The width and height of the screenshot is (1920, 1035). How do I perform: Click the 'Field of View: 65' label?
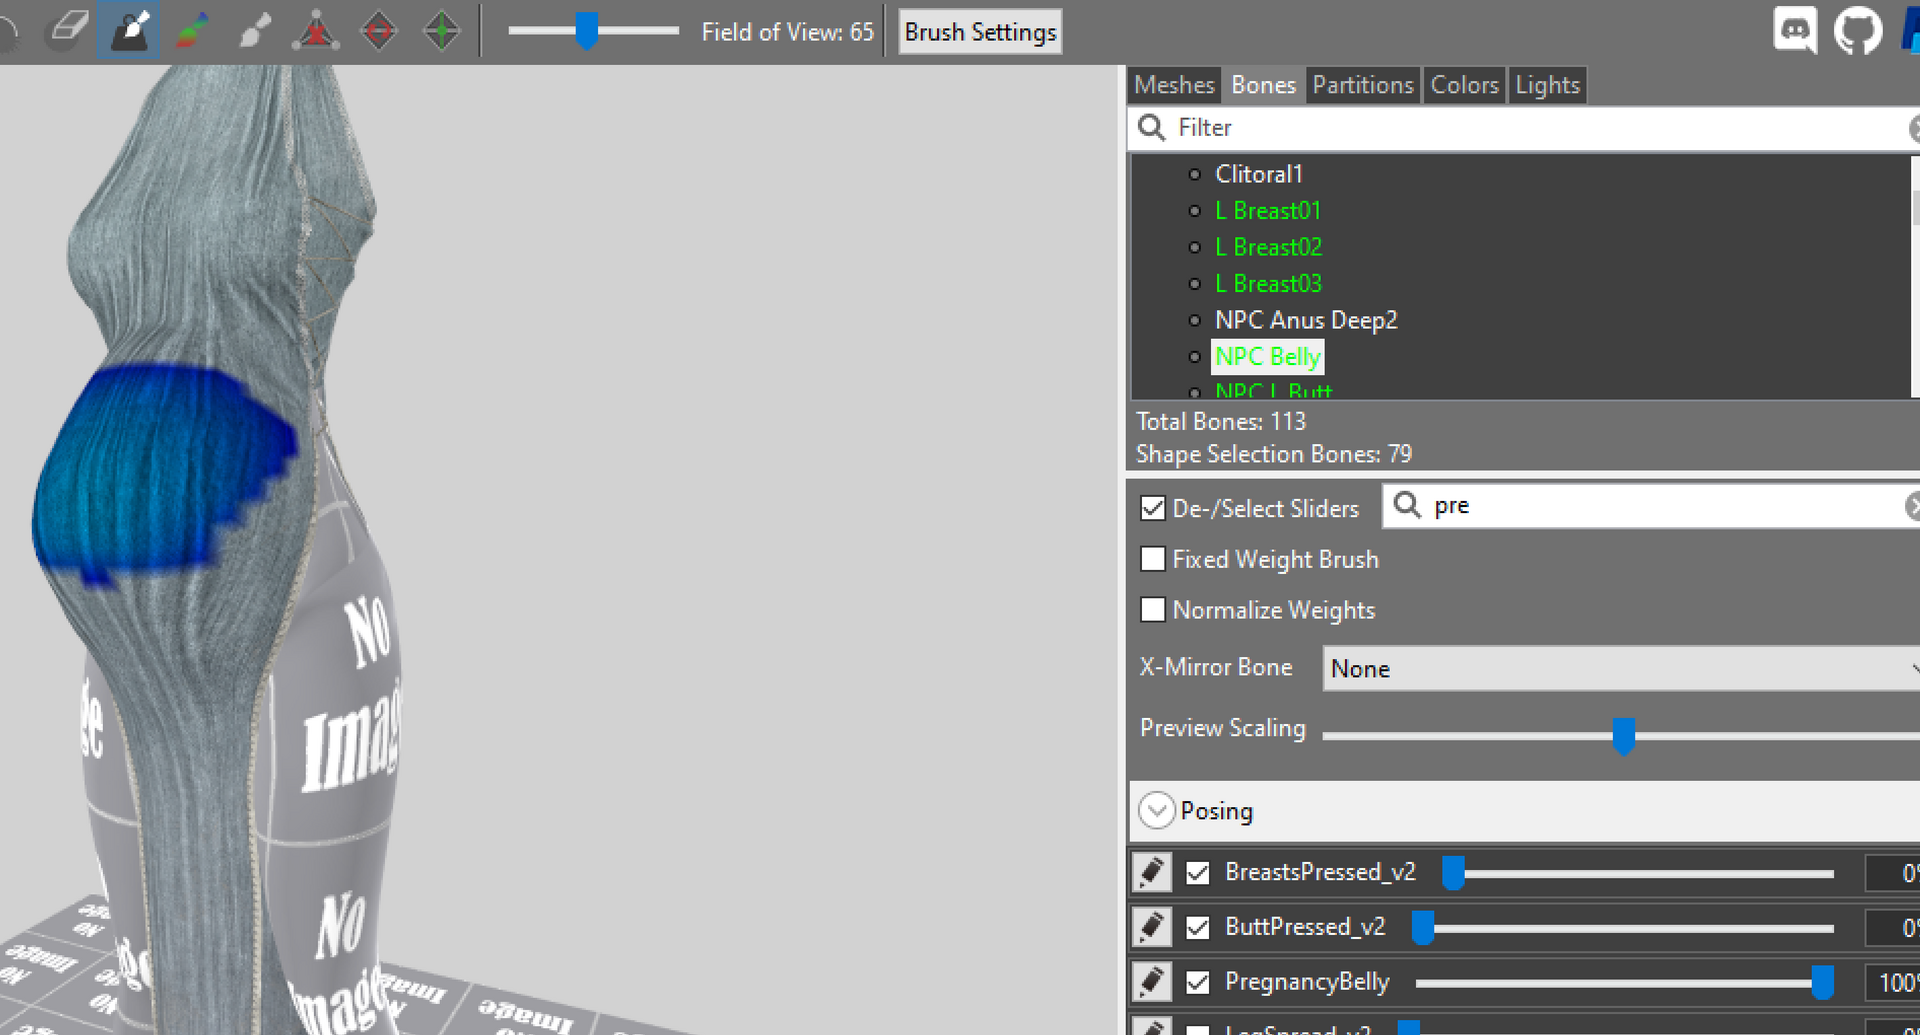[787, 32]
